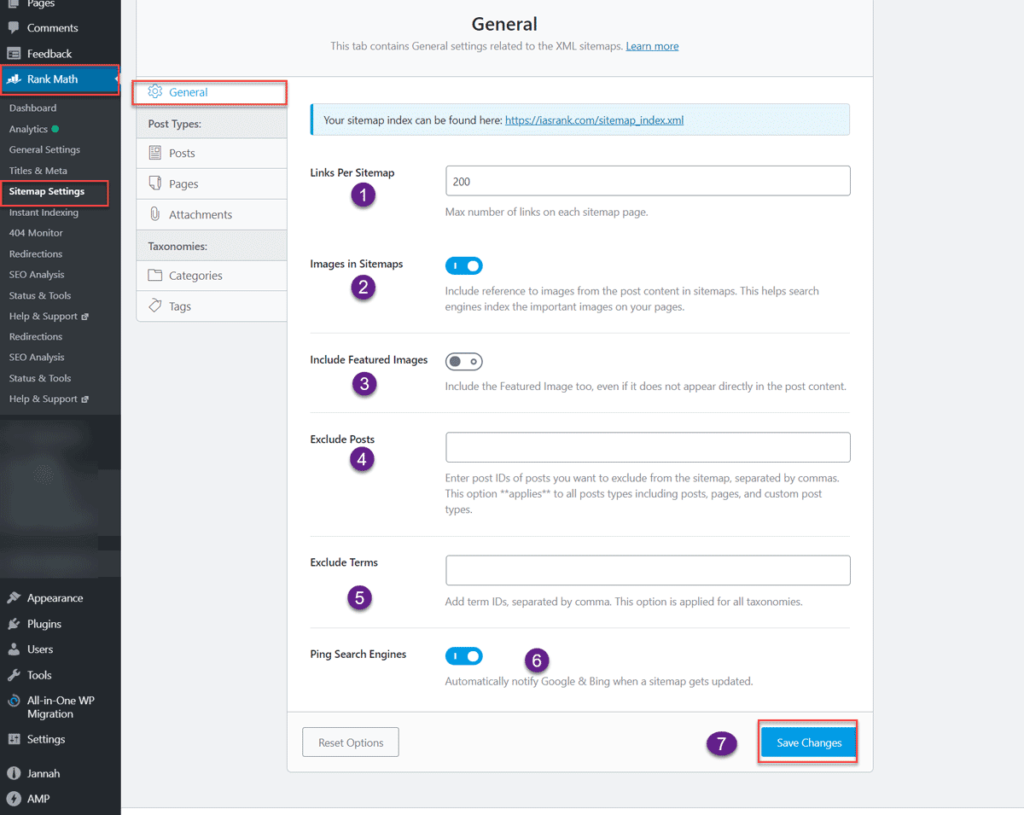Click the Links Per Sitemap field
1024x815 pixels.
[x=648, y=181]
